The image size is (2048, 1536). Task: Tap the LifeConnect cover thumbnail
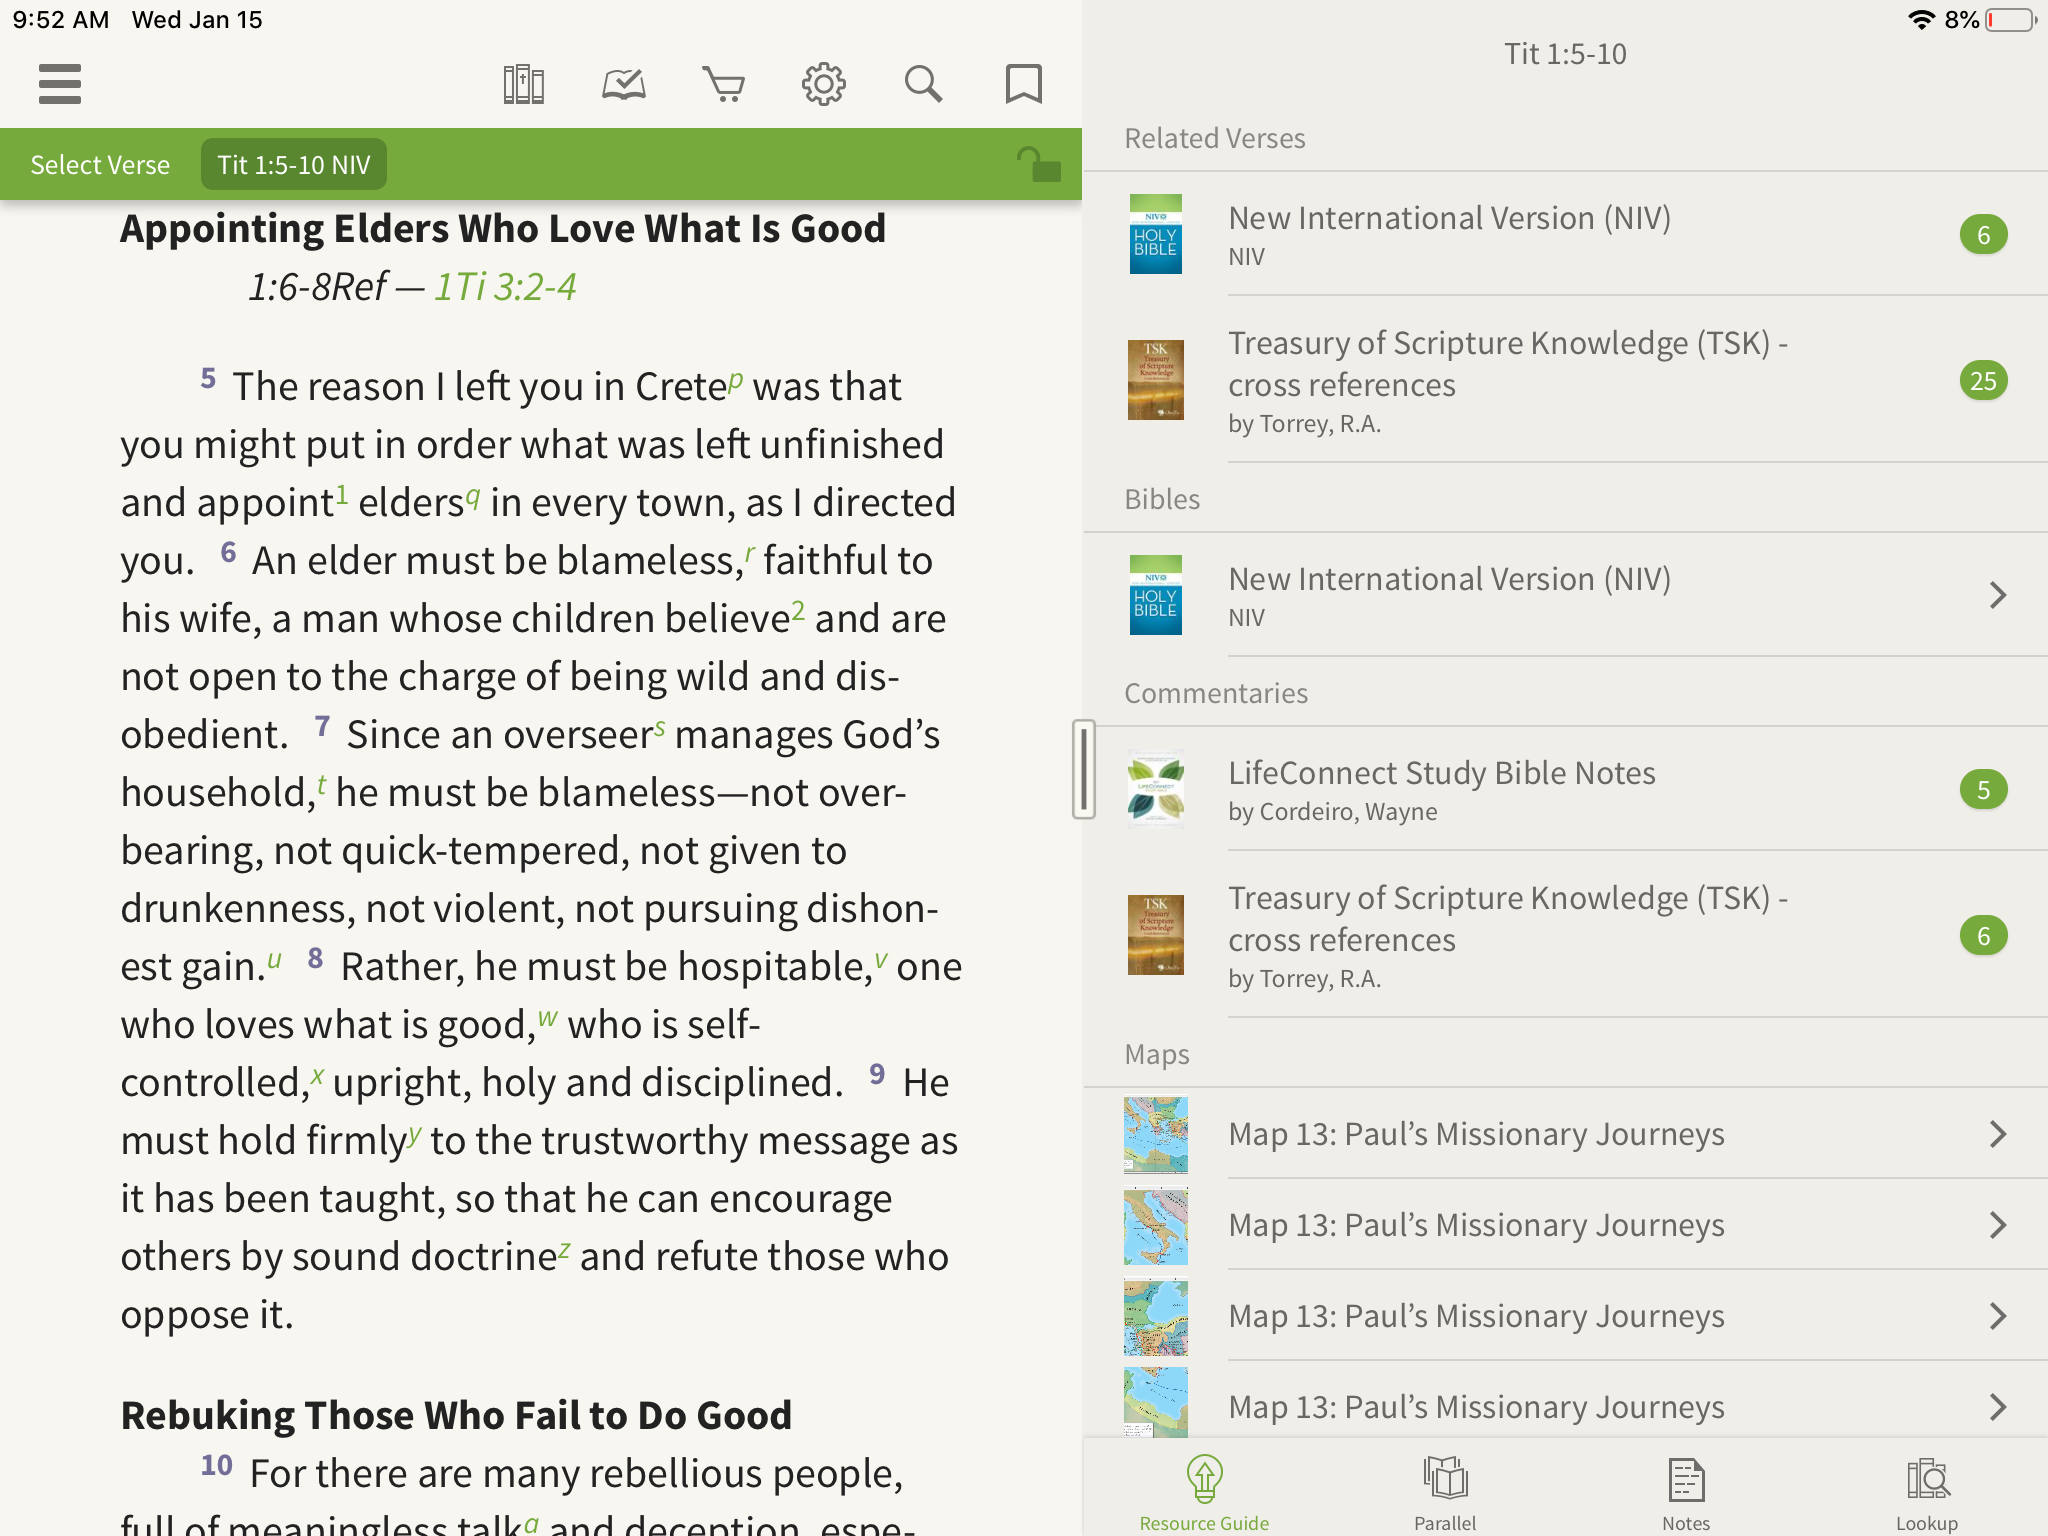click(1155, 789)
